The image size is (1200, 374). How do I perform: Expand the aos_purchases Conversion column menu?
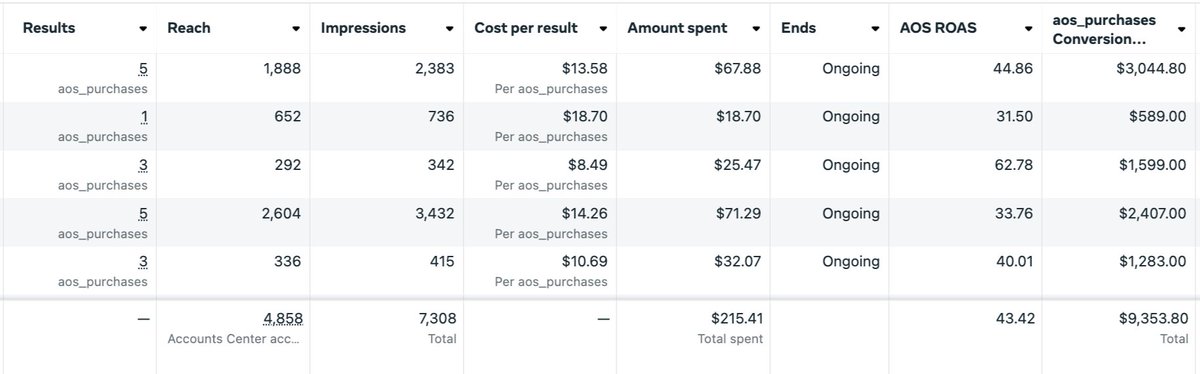(1182, 29)
